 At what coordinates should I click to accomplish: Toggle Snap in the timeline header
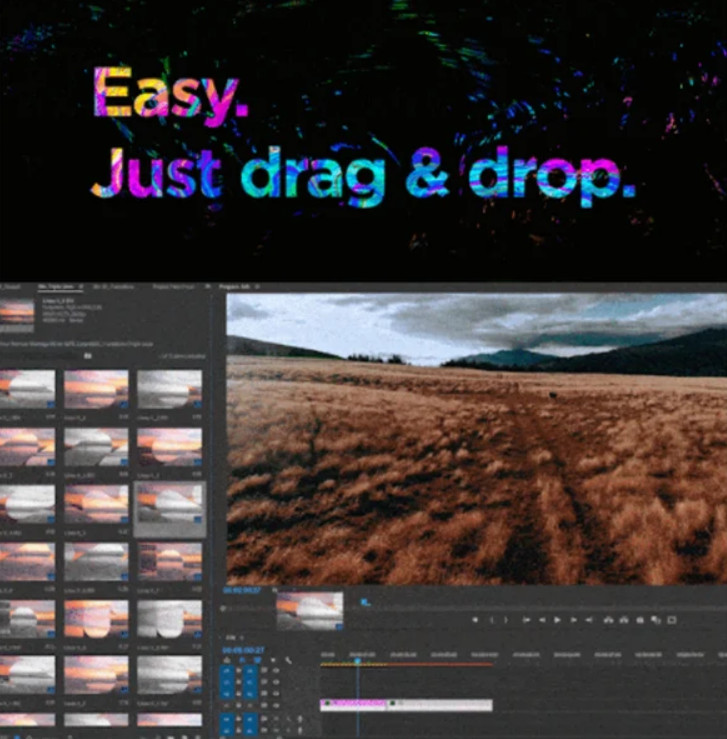click(242, 661)
